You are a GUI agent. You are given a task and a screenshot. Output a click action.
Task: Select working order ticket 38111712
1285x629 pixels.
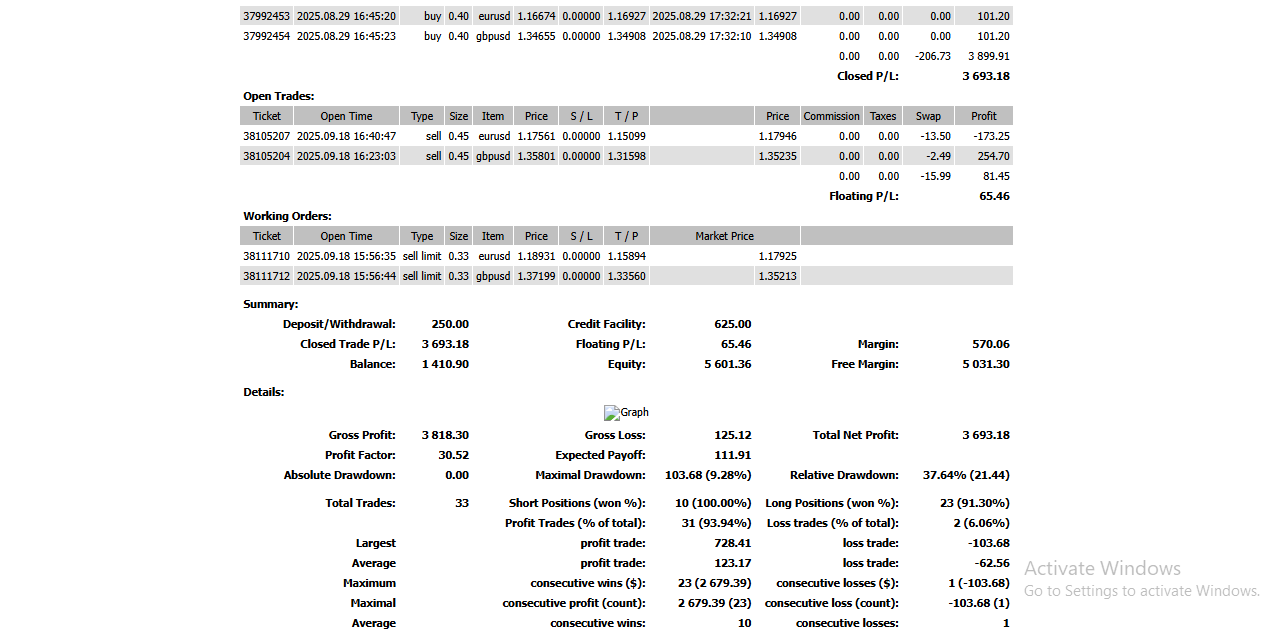267,276
